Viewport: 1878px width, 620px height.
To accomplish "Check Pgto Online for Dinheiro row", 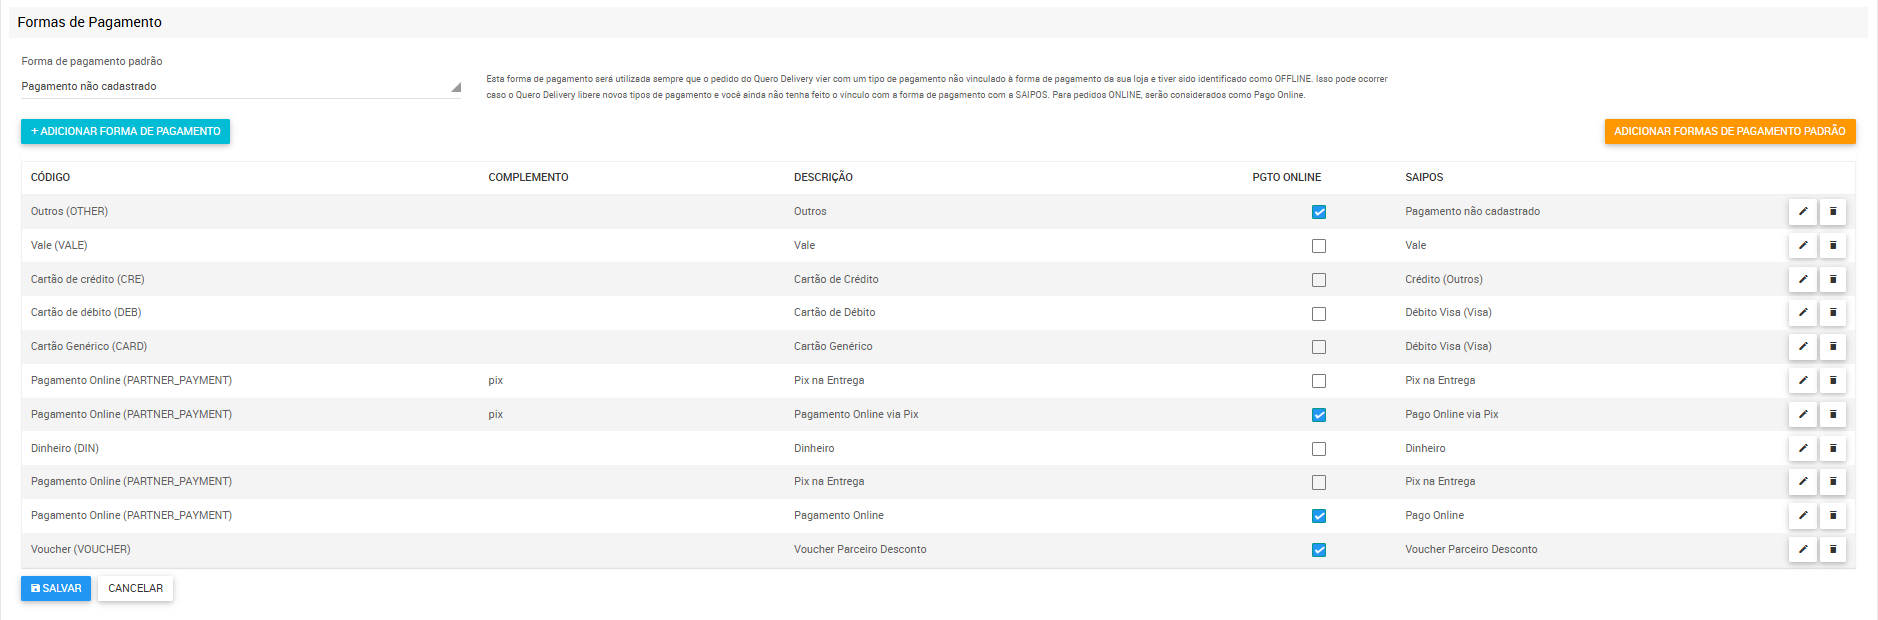I will 1319,449.
